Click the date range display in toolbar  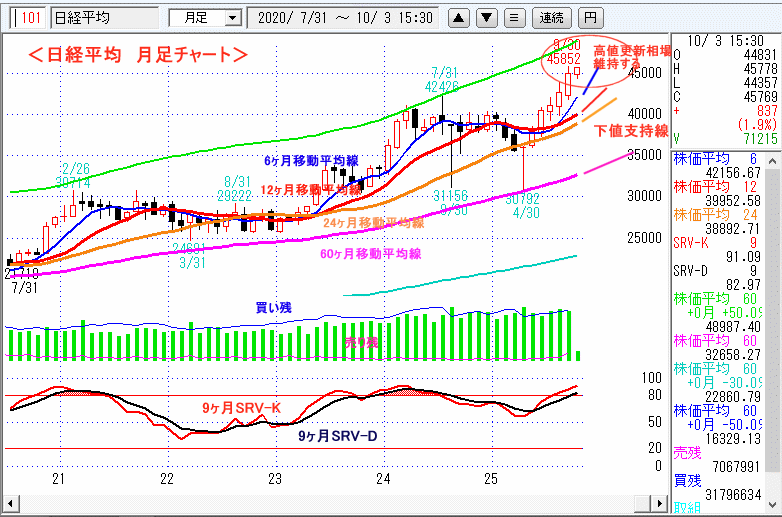click(344, 17)
